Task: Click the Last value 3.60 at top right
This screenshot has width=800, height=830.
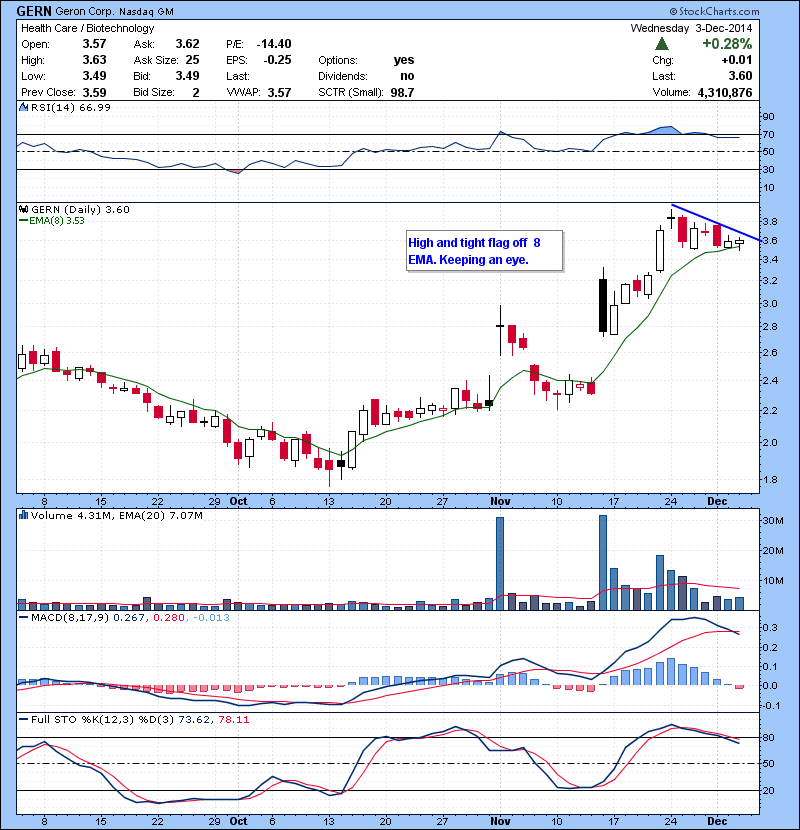Action: click(x=740, y=76)
